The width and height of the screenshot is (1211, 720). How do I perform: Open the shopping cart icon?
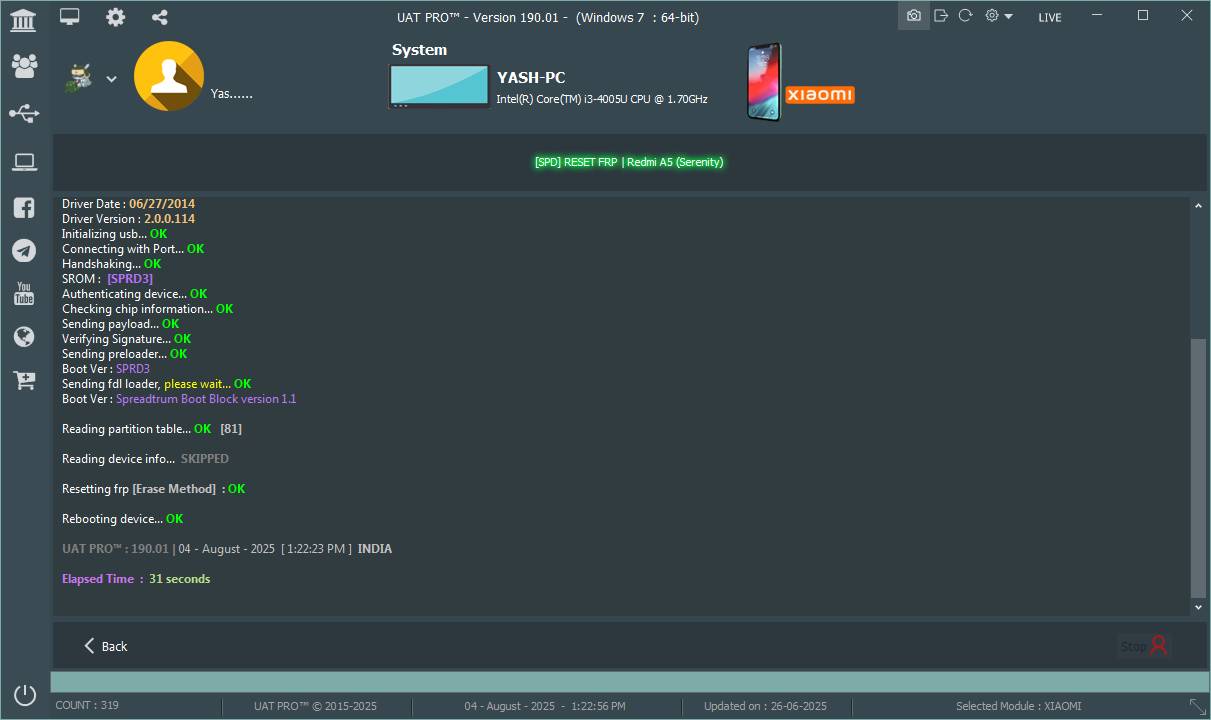click(24, 380)
